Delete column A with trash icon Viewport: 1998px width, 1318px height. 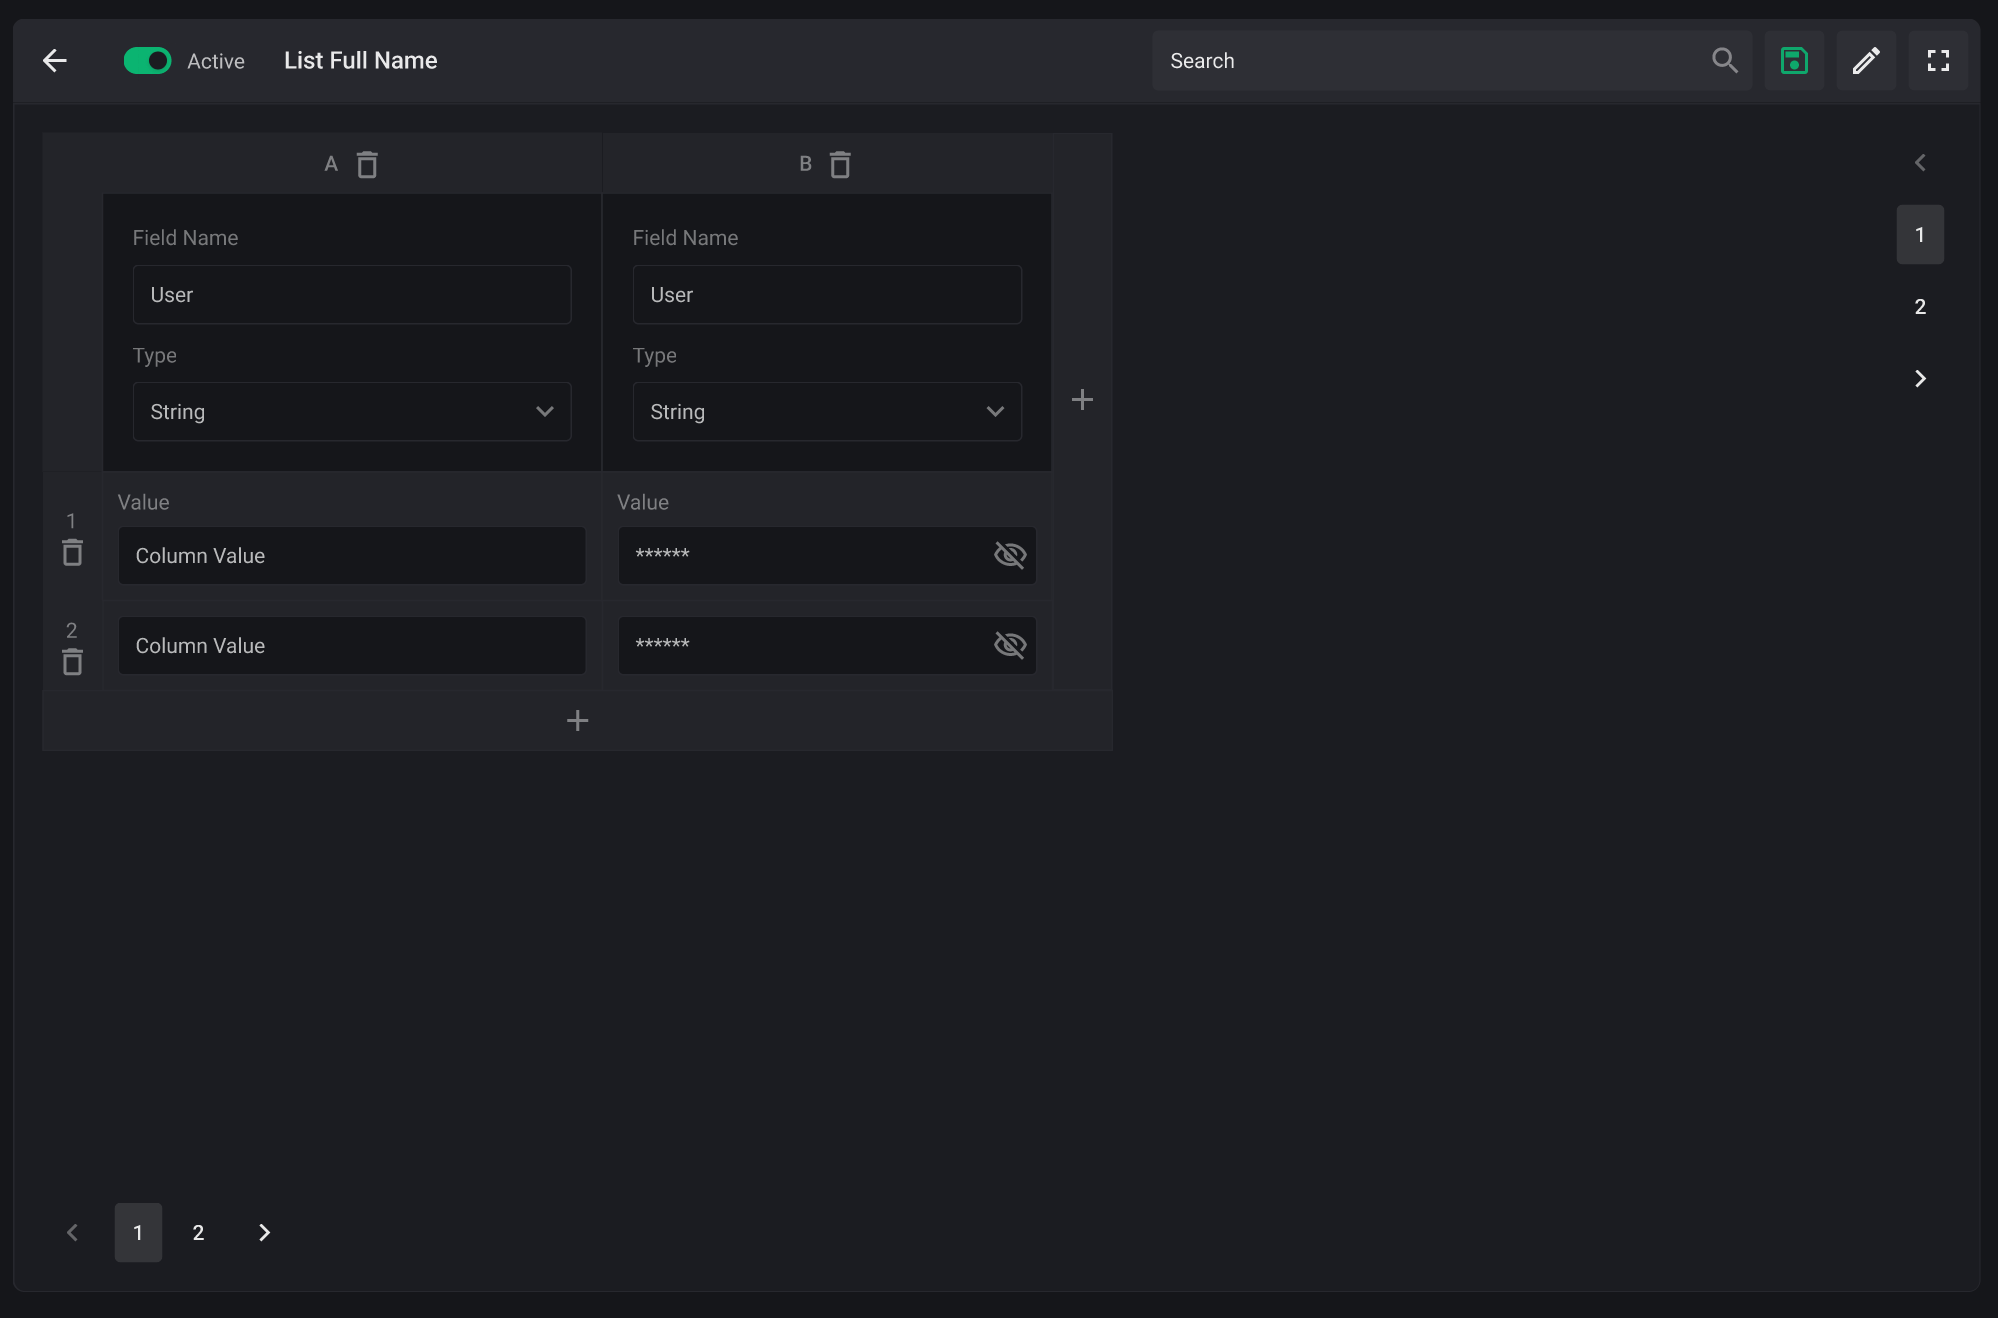click(x=367, y=165)
